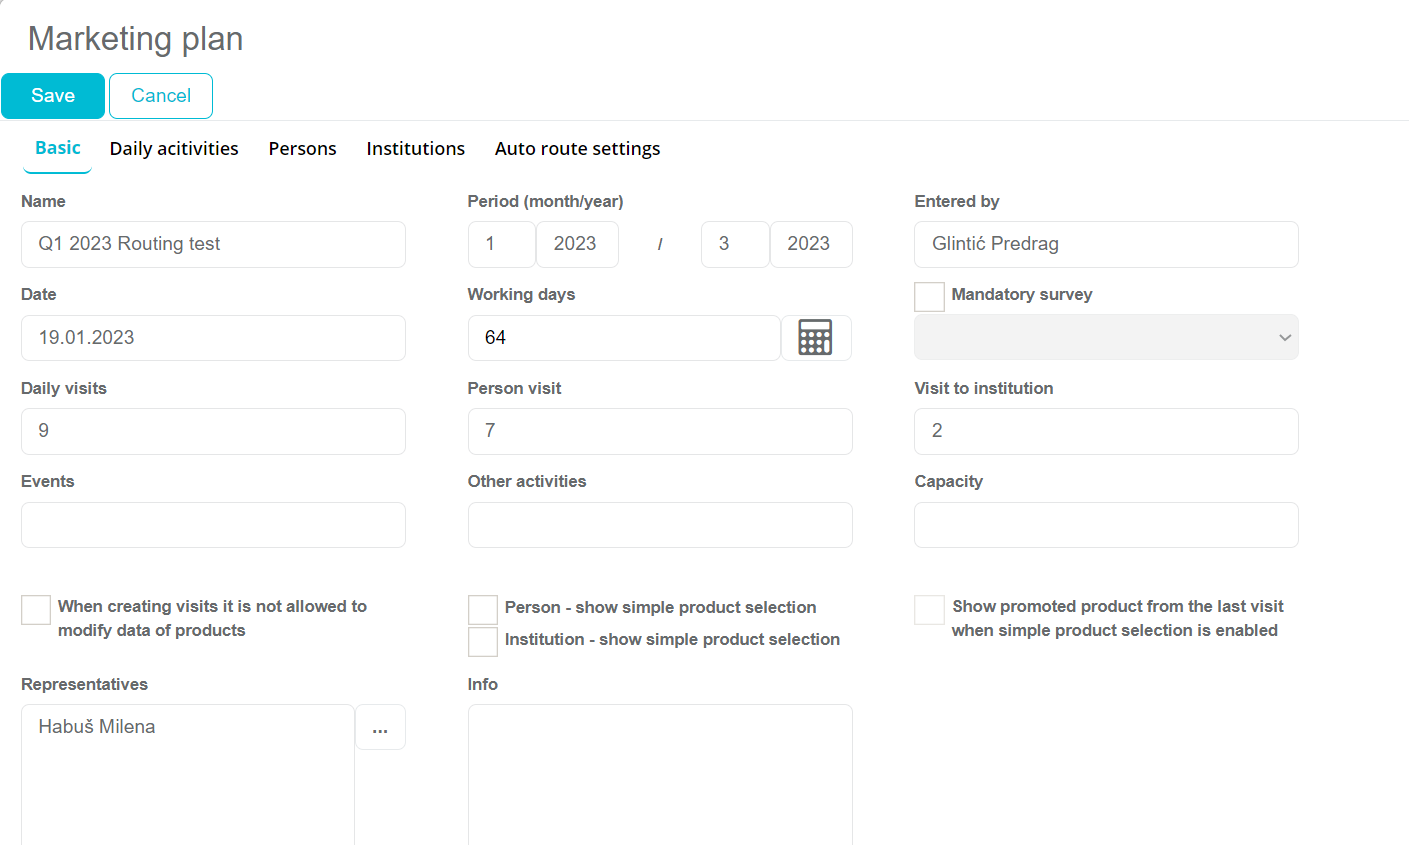Open representatives picker with ellipsis button
The width and height of the screenshot is (1409, 845).
tap(380, 728)
